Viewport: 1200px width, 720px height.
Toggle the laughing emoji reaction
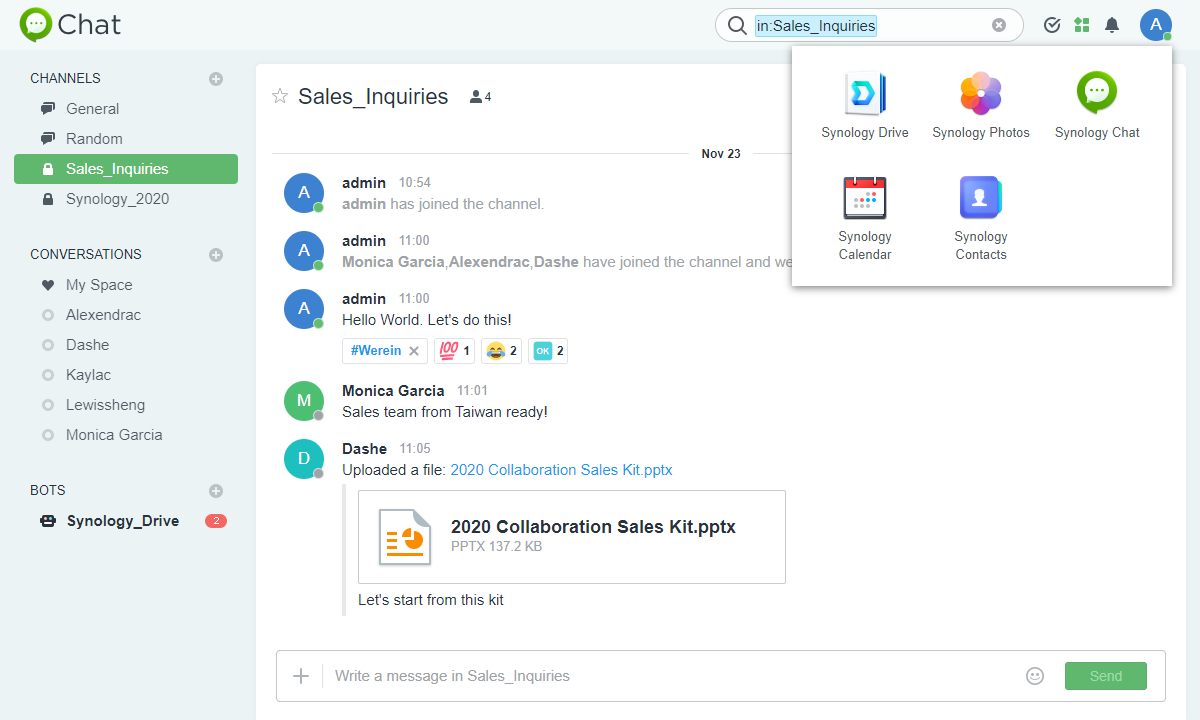point(501,351)
